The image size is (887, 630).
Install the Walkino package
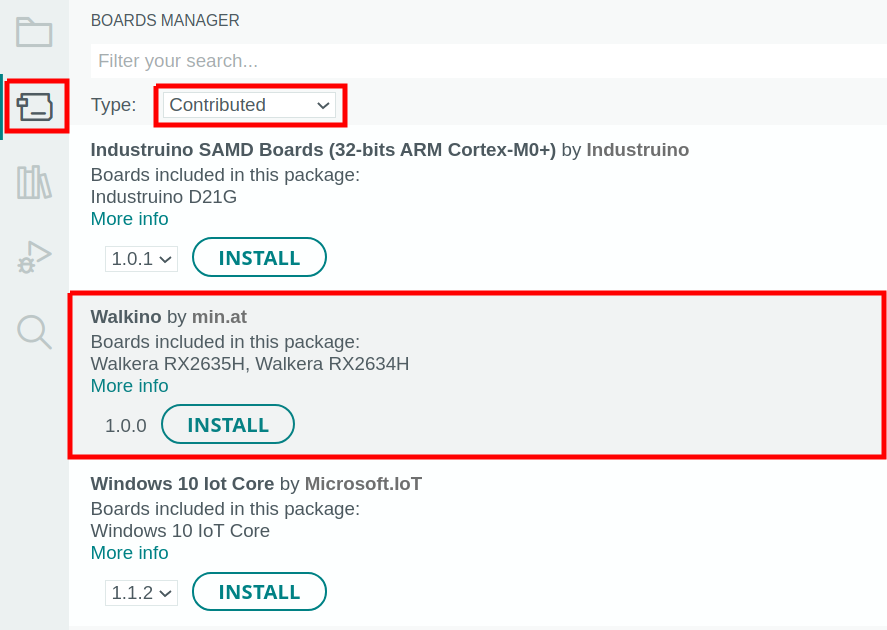tap(228, 424)
